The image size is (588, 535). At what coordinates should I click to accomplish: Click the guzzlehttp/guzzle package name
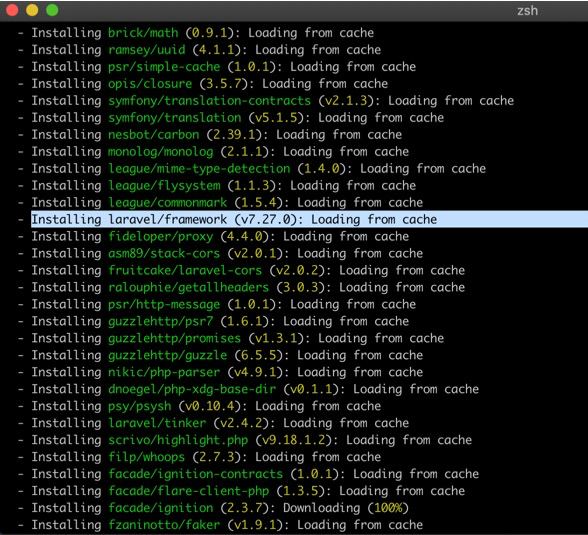click(168, 355)
